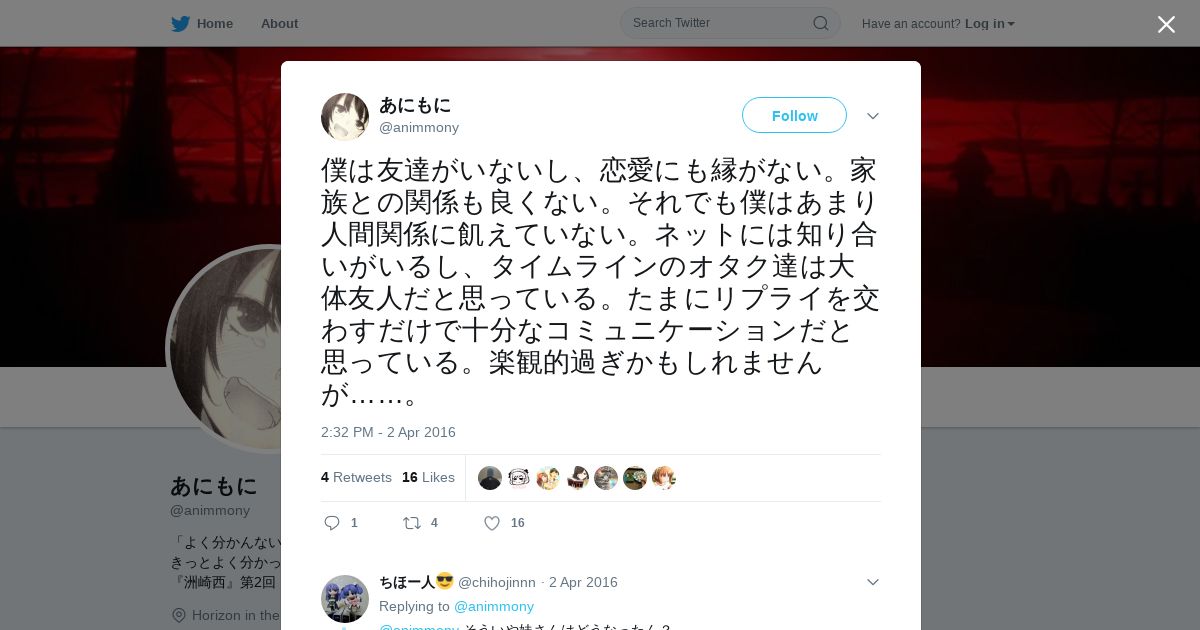Open the About menu item
1200x630 pixels.
pyautogui.click(x=279, y=23)
